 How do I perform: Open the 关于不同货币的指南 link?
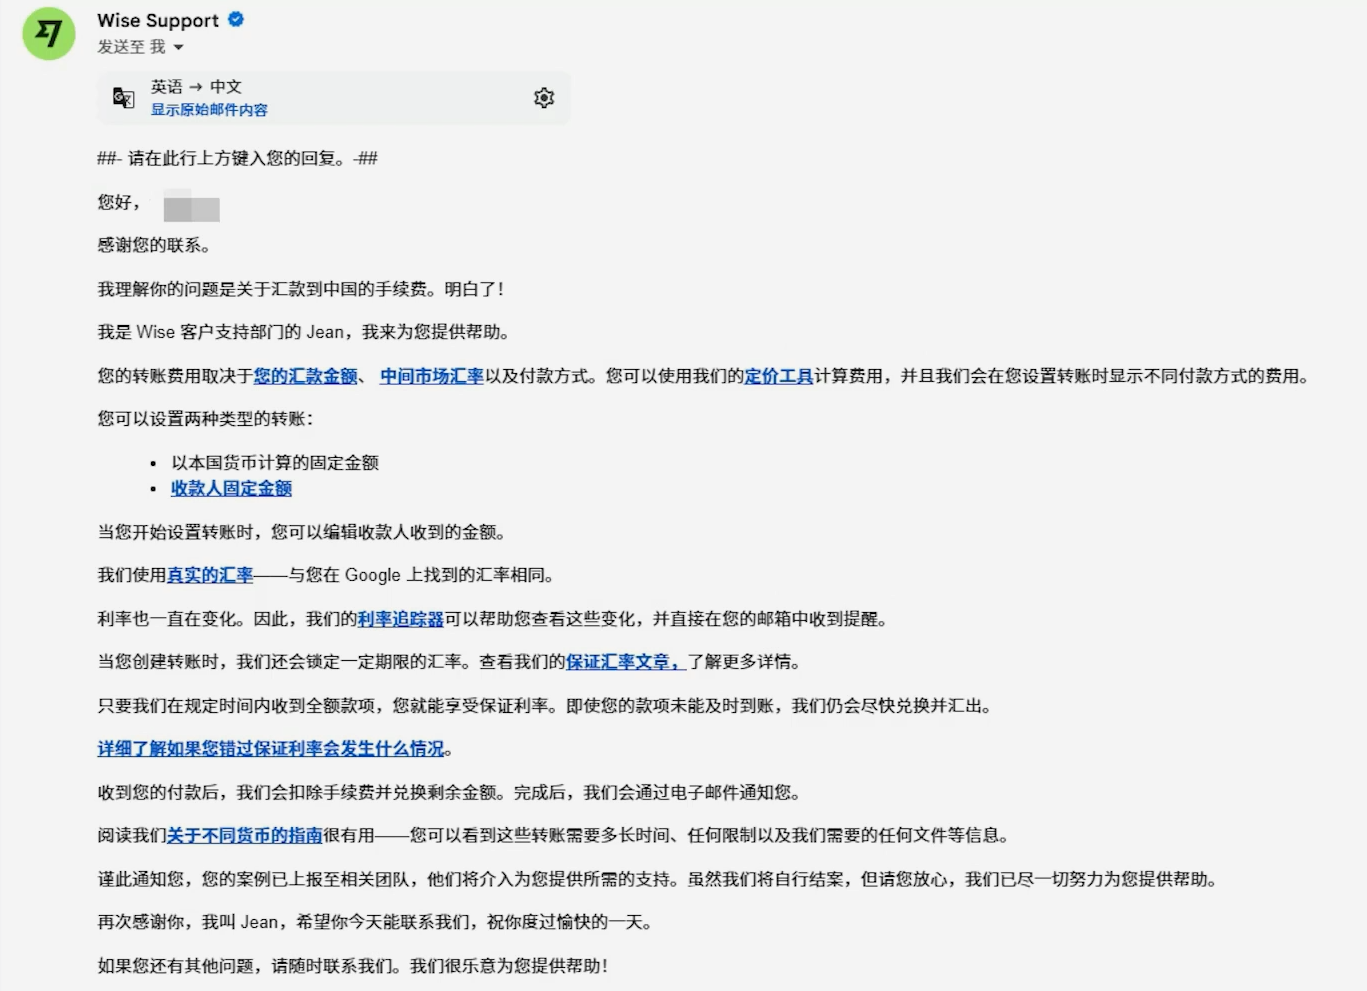[245, 835]
